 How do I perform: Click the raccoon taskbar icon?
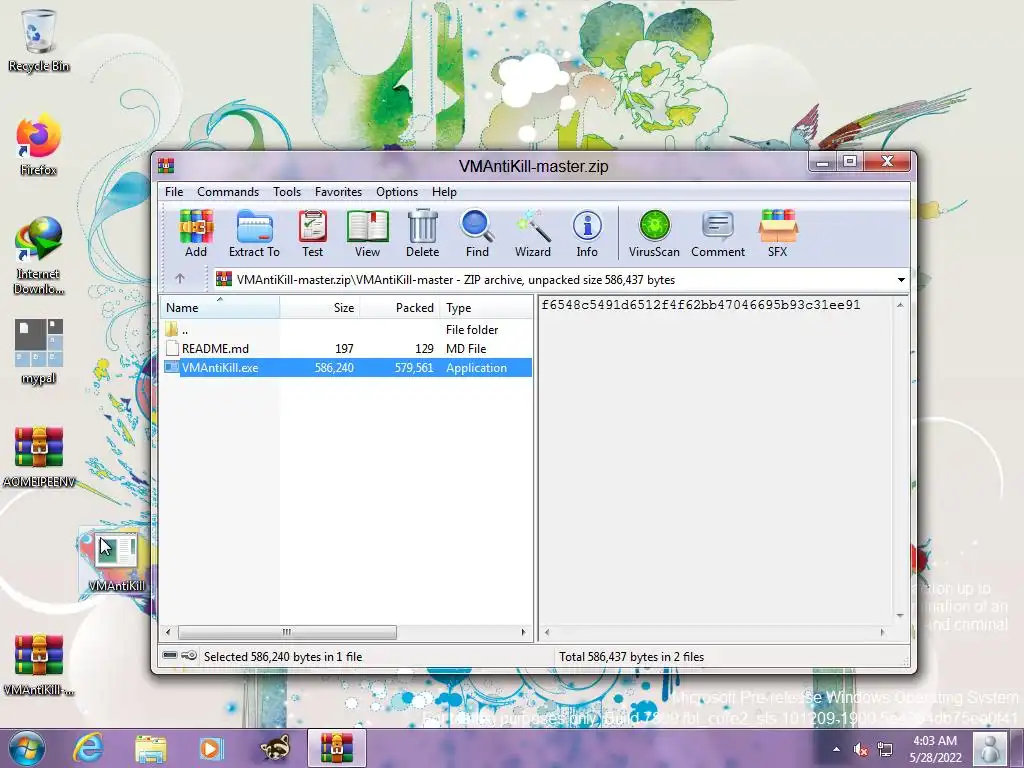[275, 748]
